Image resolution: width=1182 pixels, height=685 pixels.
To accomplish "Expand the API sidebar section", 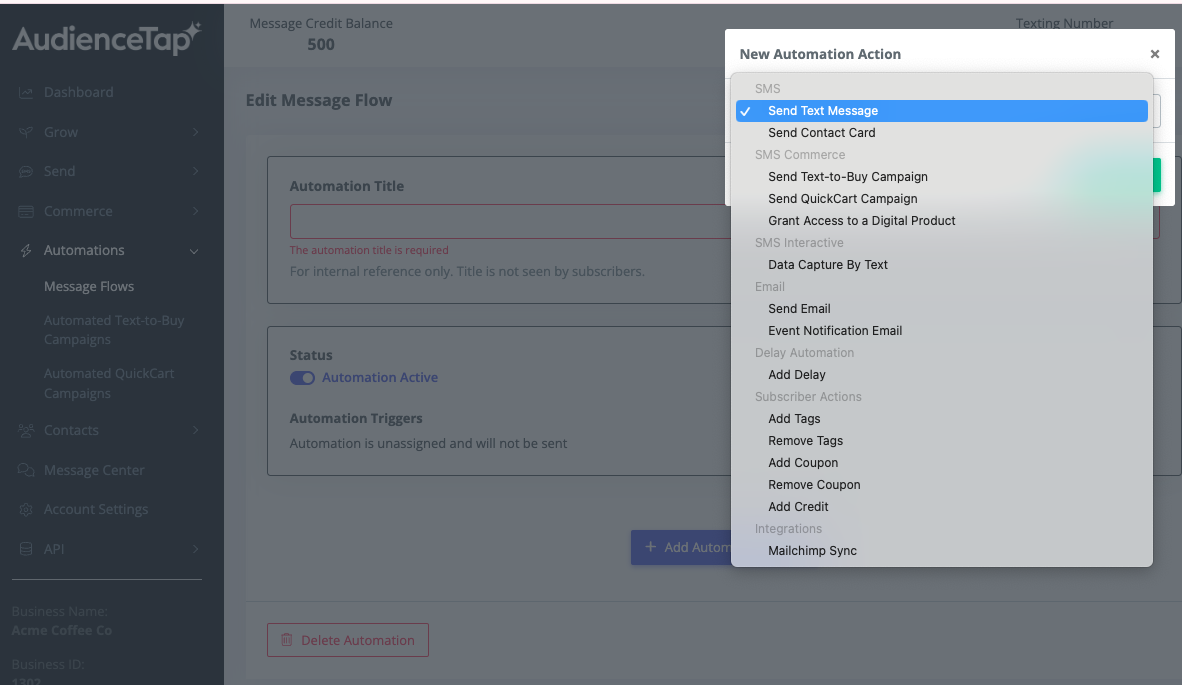I will point(195,548).
